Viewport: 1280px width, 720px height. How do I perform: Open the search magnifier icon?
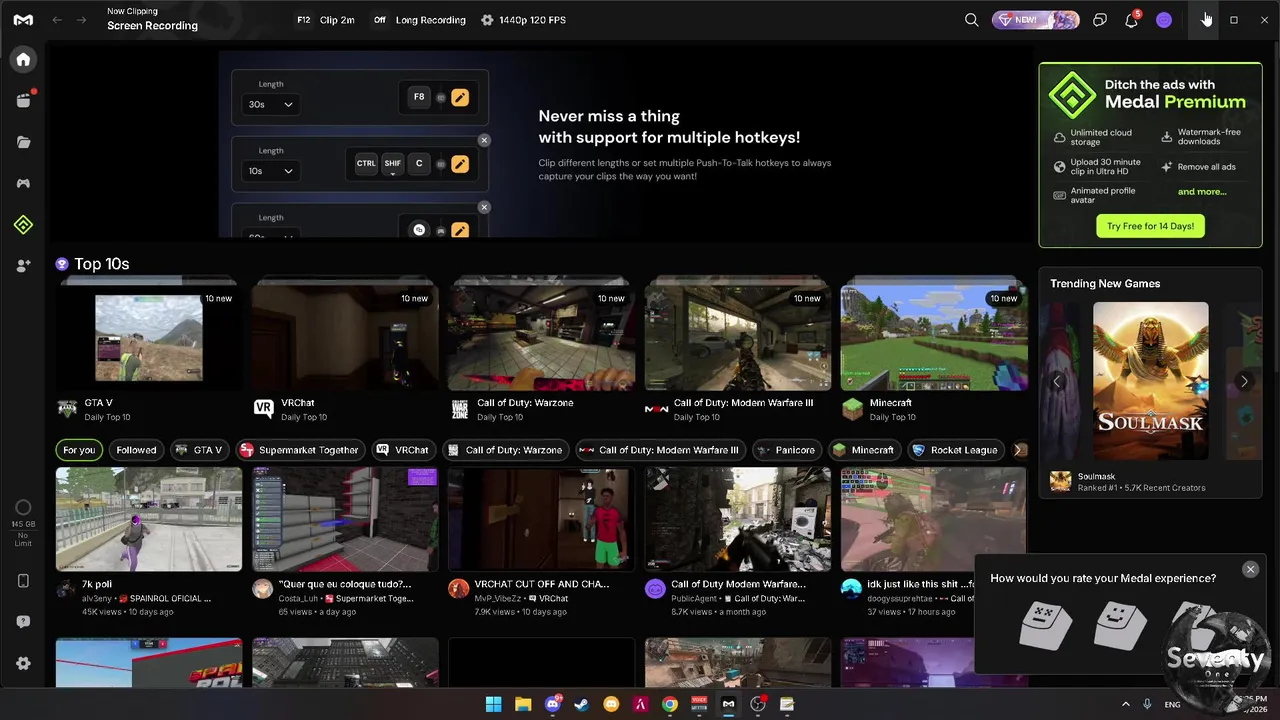click(971, 20)
